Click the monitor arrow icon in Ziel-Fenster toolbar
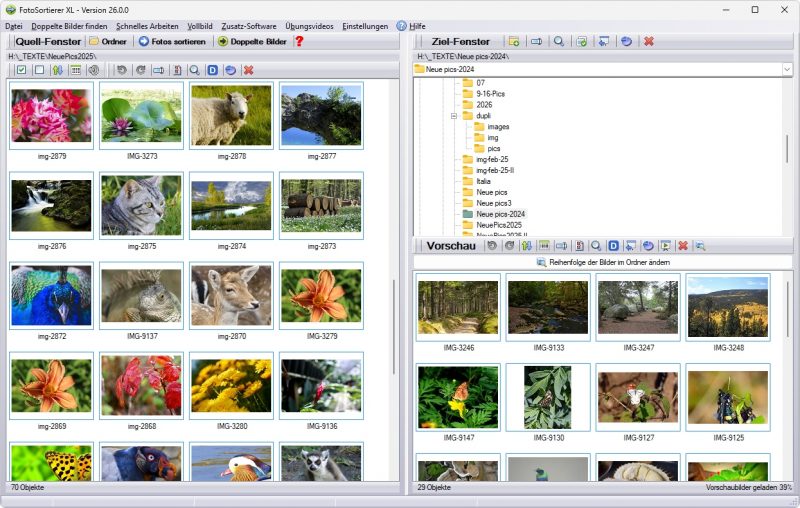 (604, 41)
